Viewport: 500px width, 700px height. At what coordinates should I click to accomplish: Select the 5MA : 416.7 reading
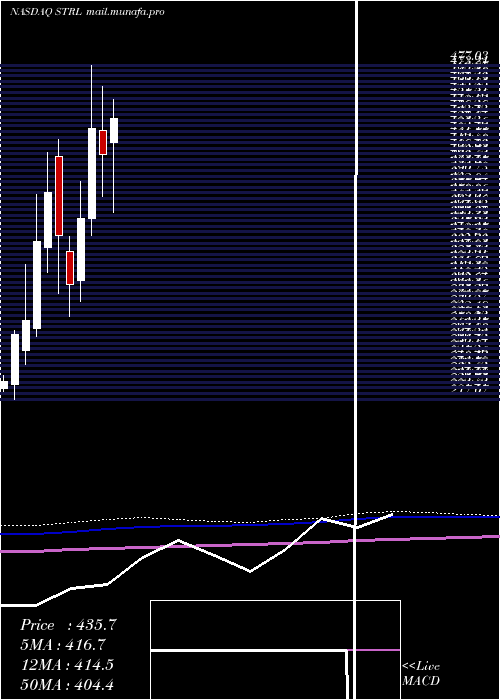[65, 645]
